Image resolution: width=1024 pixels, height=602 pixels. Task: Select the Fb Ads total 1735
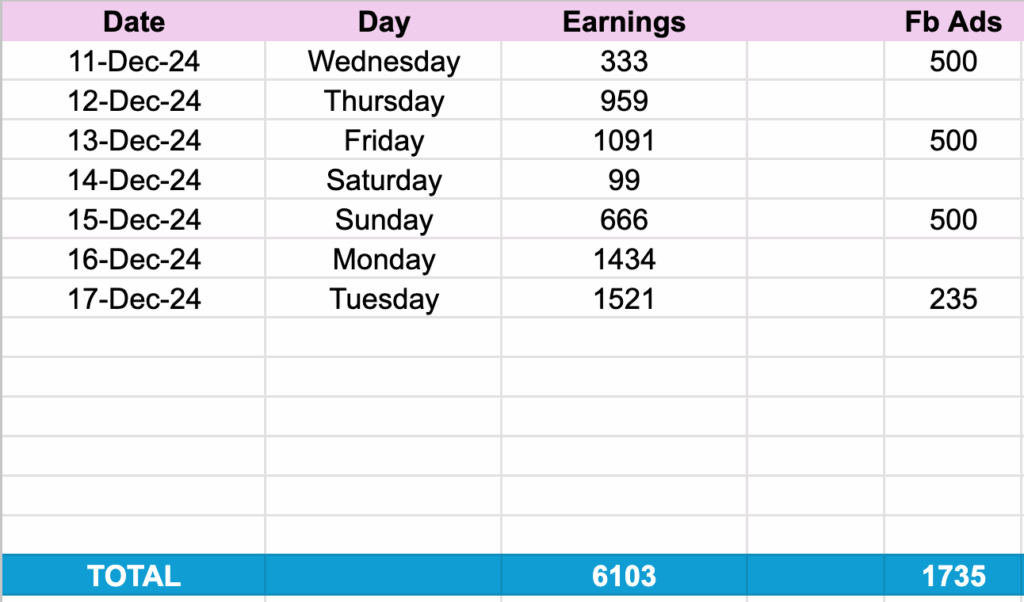[953, 576]
